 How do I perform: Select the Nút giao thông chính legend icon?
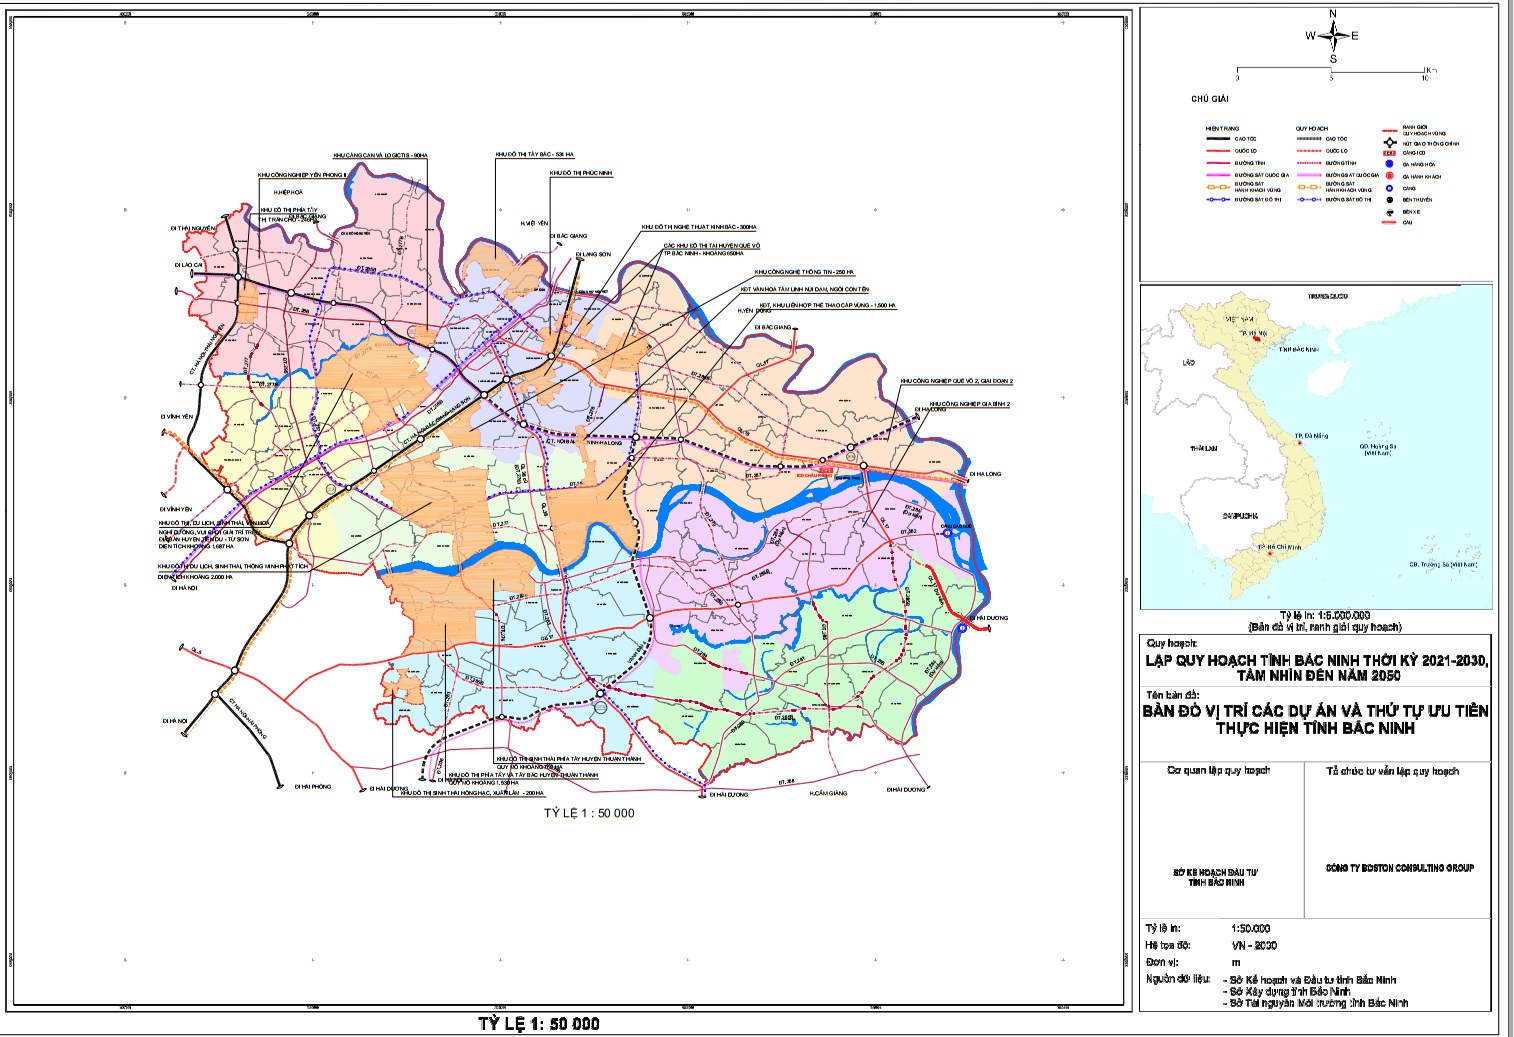click(x=1388, y=143)
